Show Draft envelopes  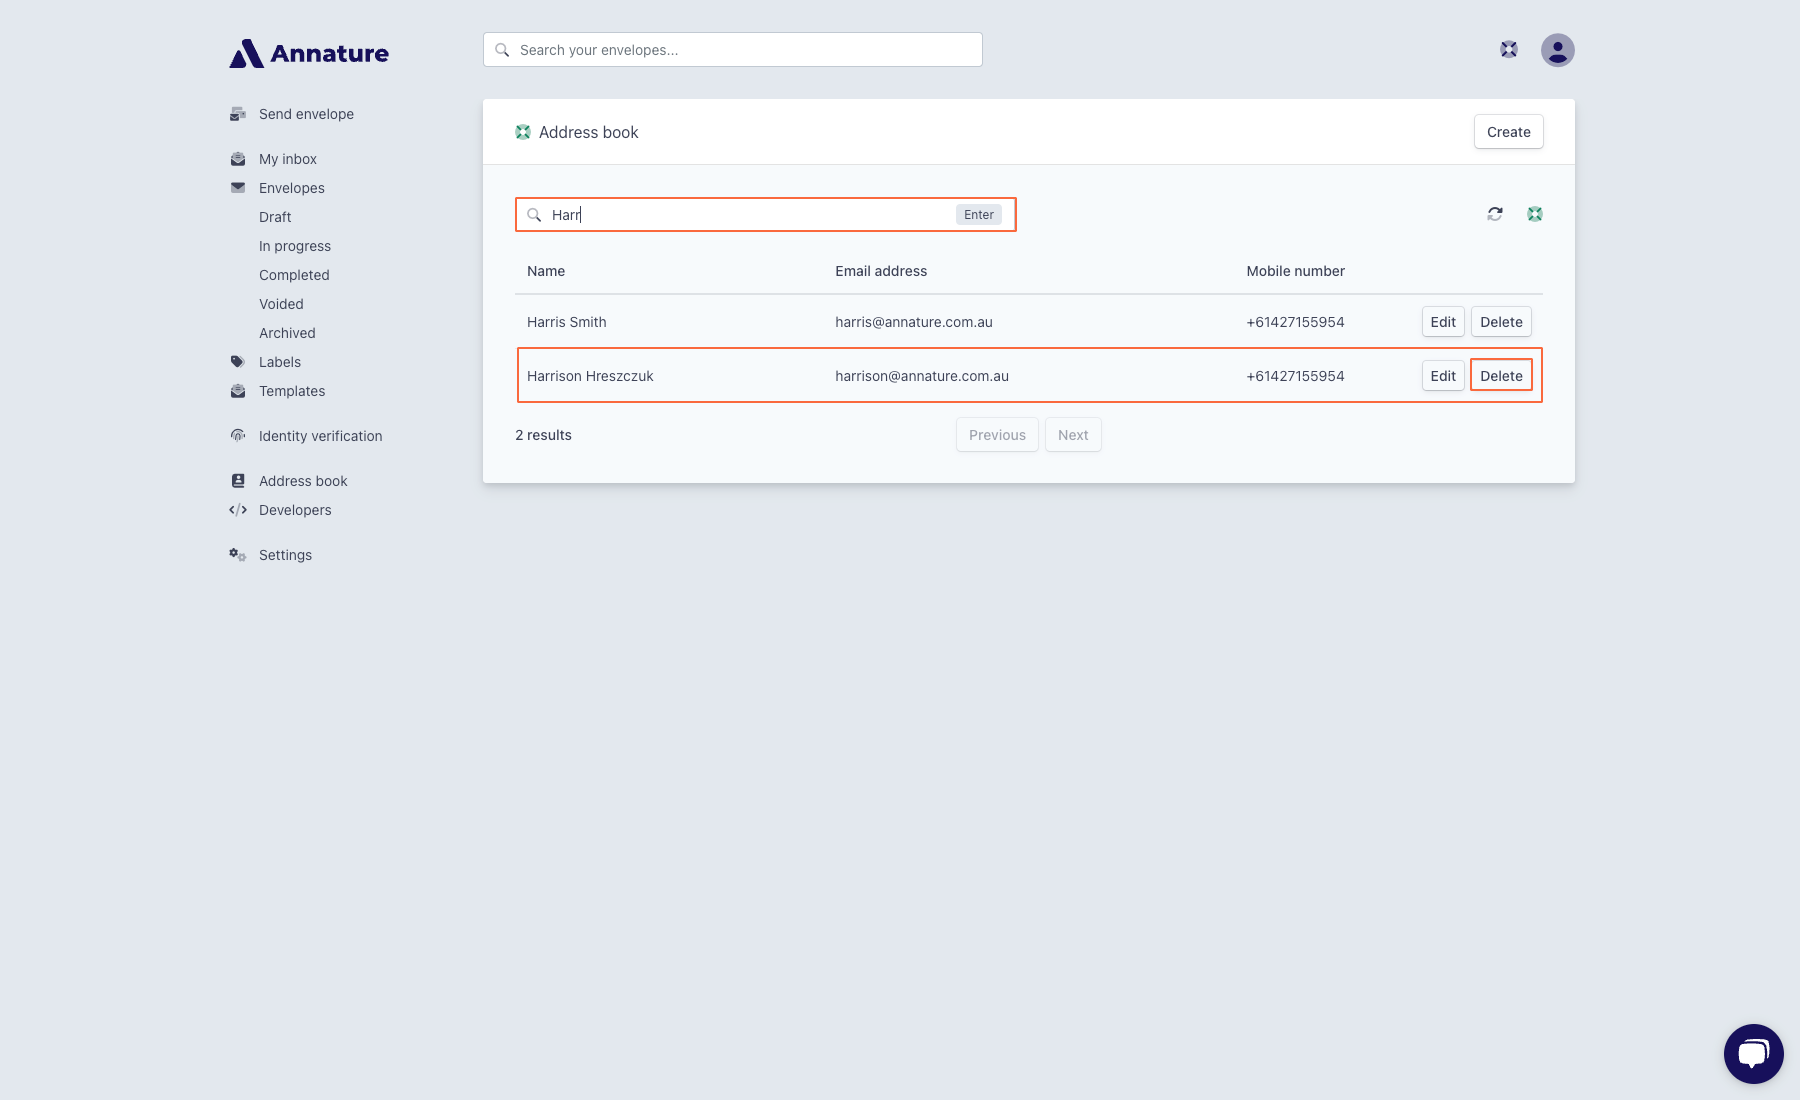coord(275,217)
